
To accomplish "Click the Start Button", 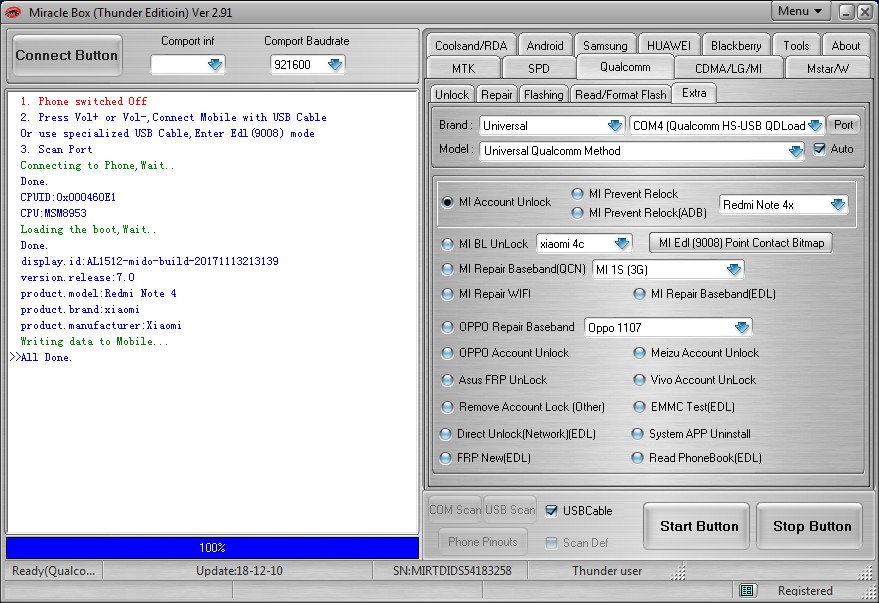I will pyautogui.click(x=697, y=526).
